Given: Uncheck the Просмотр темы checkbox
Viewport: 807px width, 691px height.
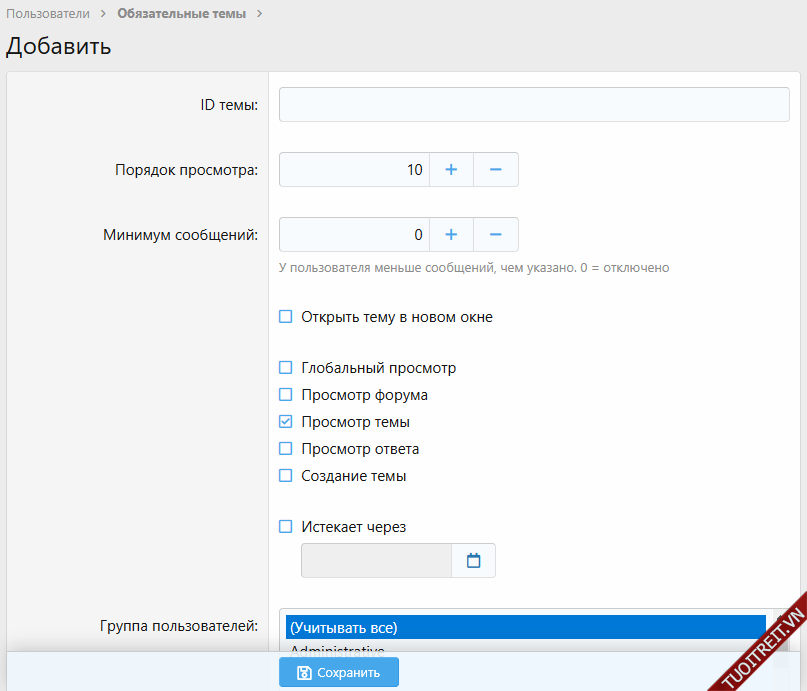Looking at the screenshot, I should coord(286,422).
